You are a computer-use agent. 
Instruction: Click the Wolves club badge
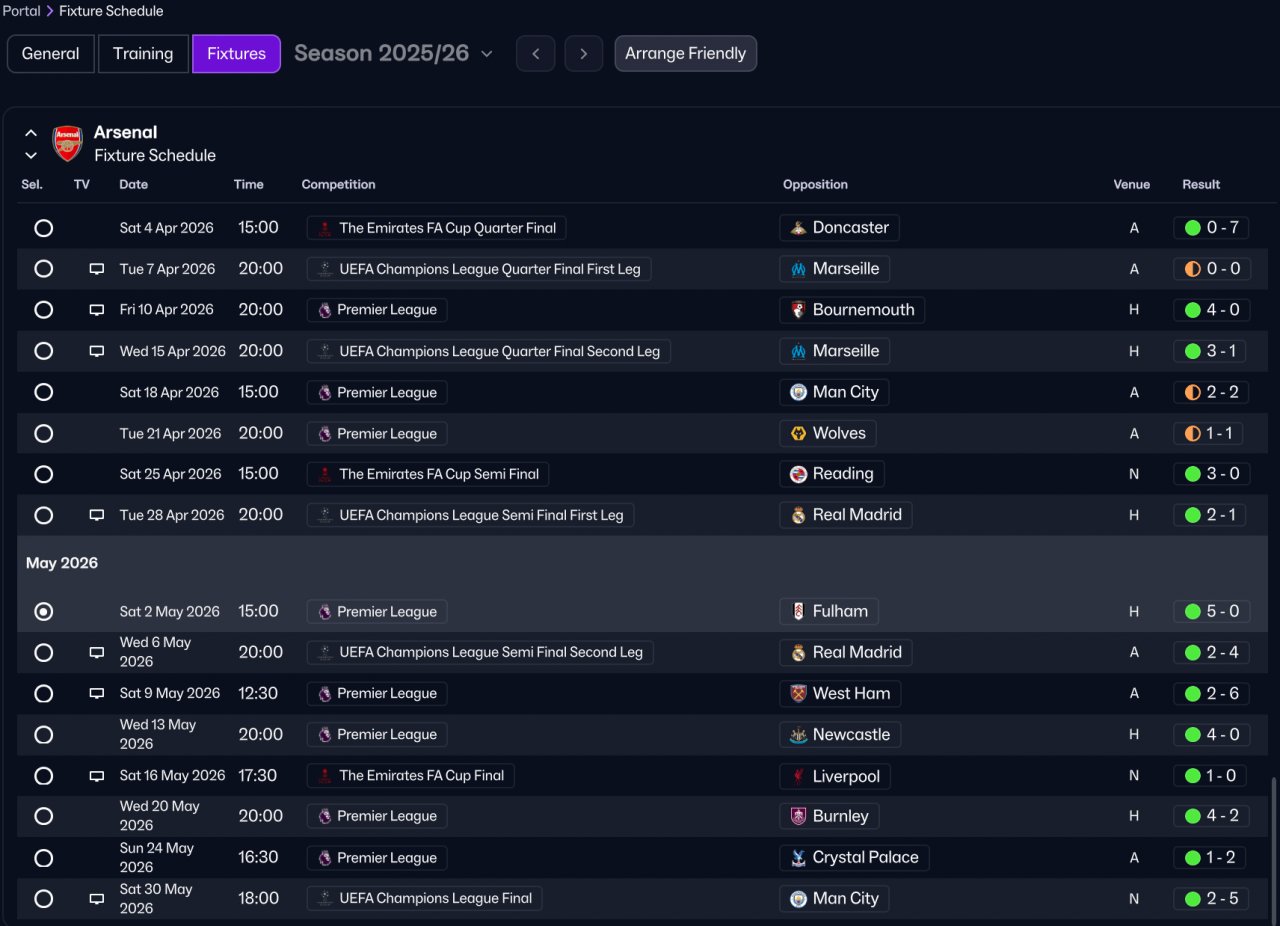coord(798,433)
